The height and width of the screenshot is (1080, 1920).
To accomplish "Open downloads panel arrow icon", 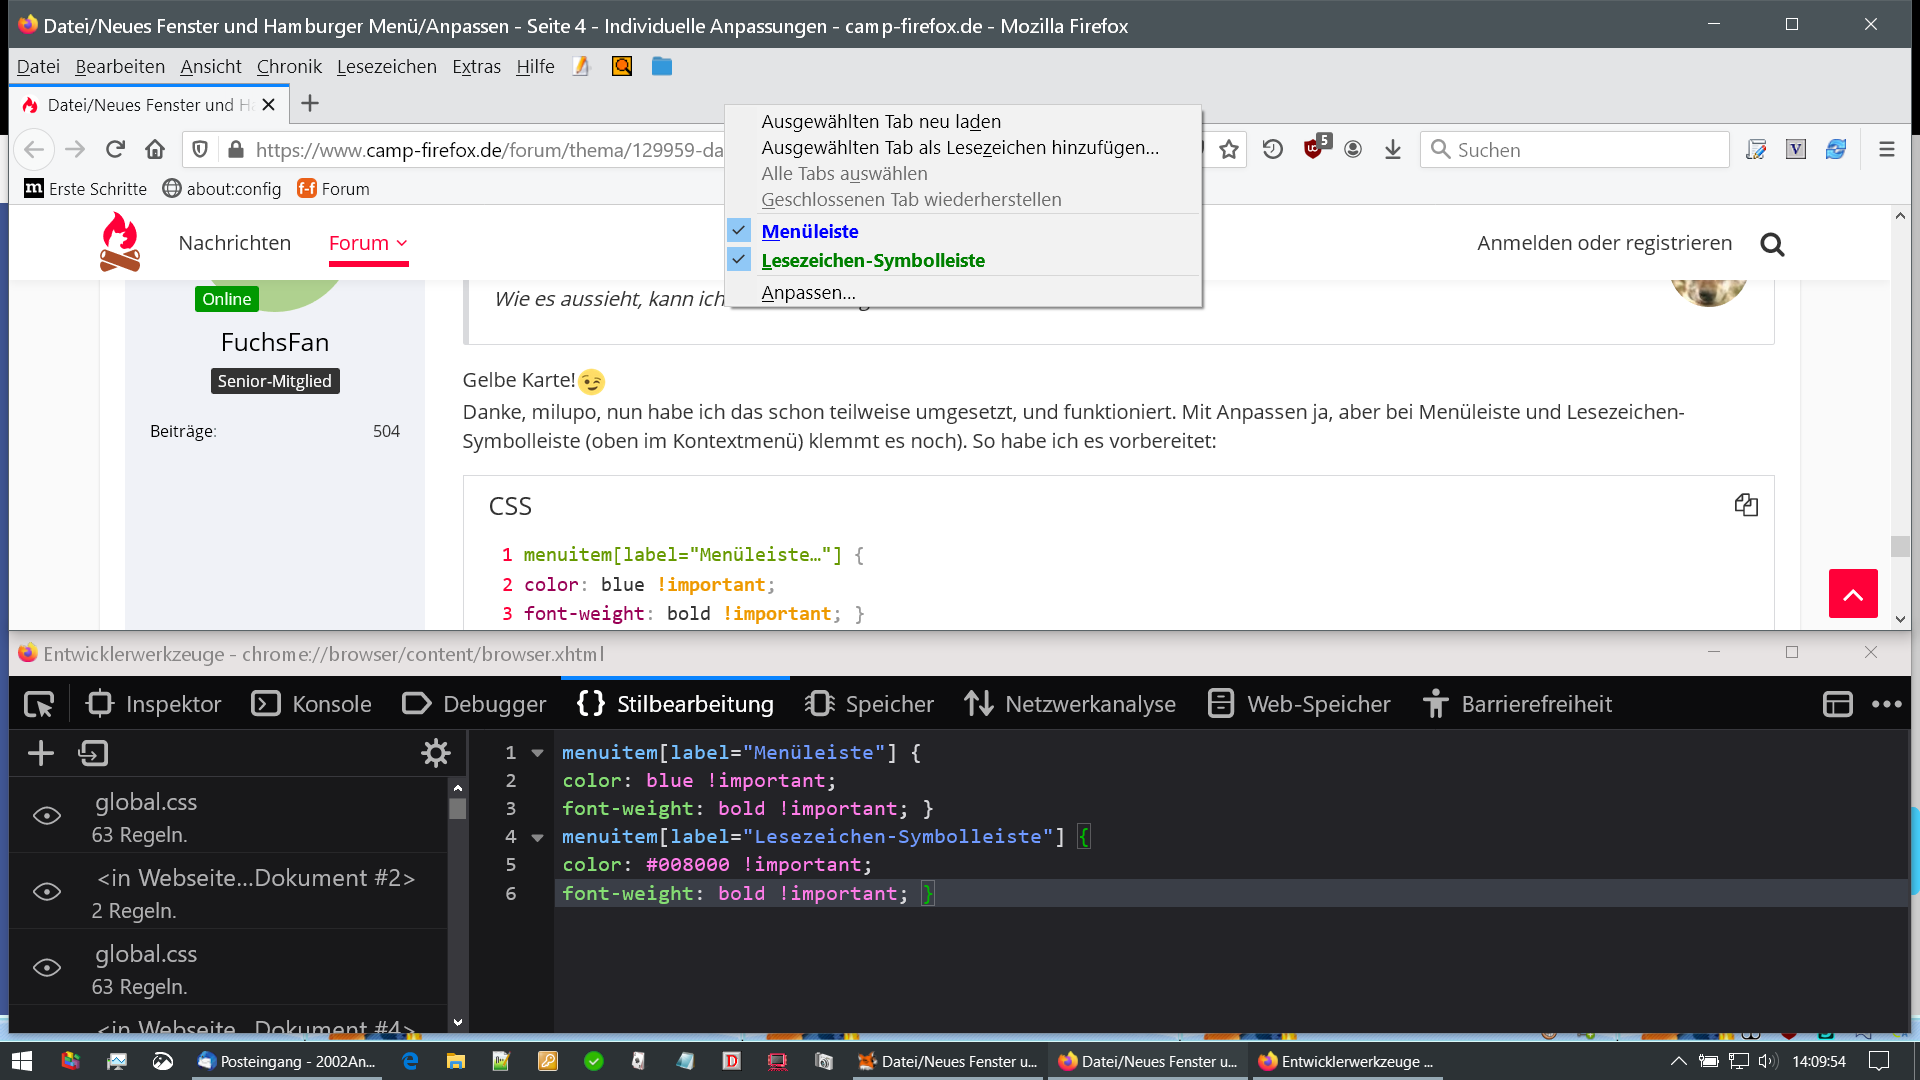I will pyautogui.click(x=1392, y=150).
